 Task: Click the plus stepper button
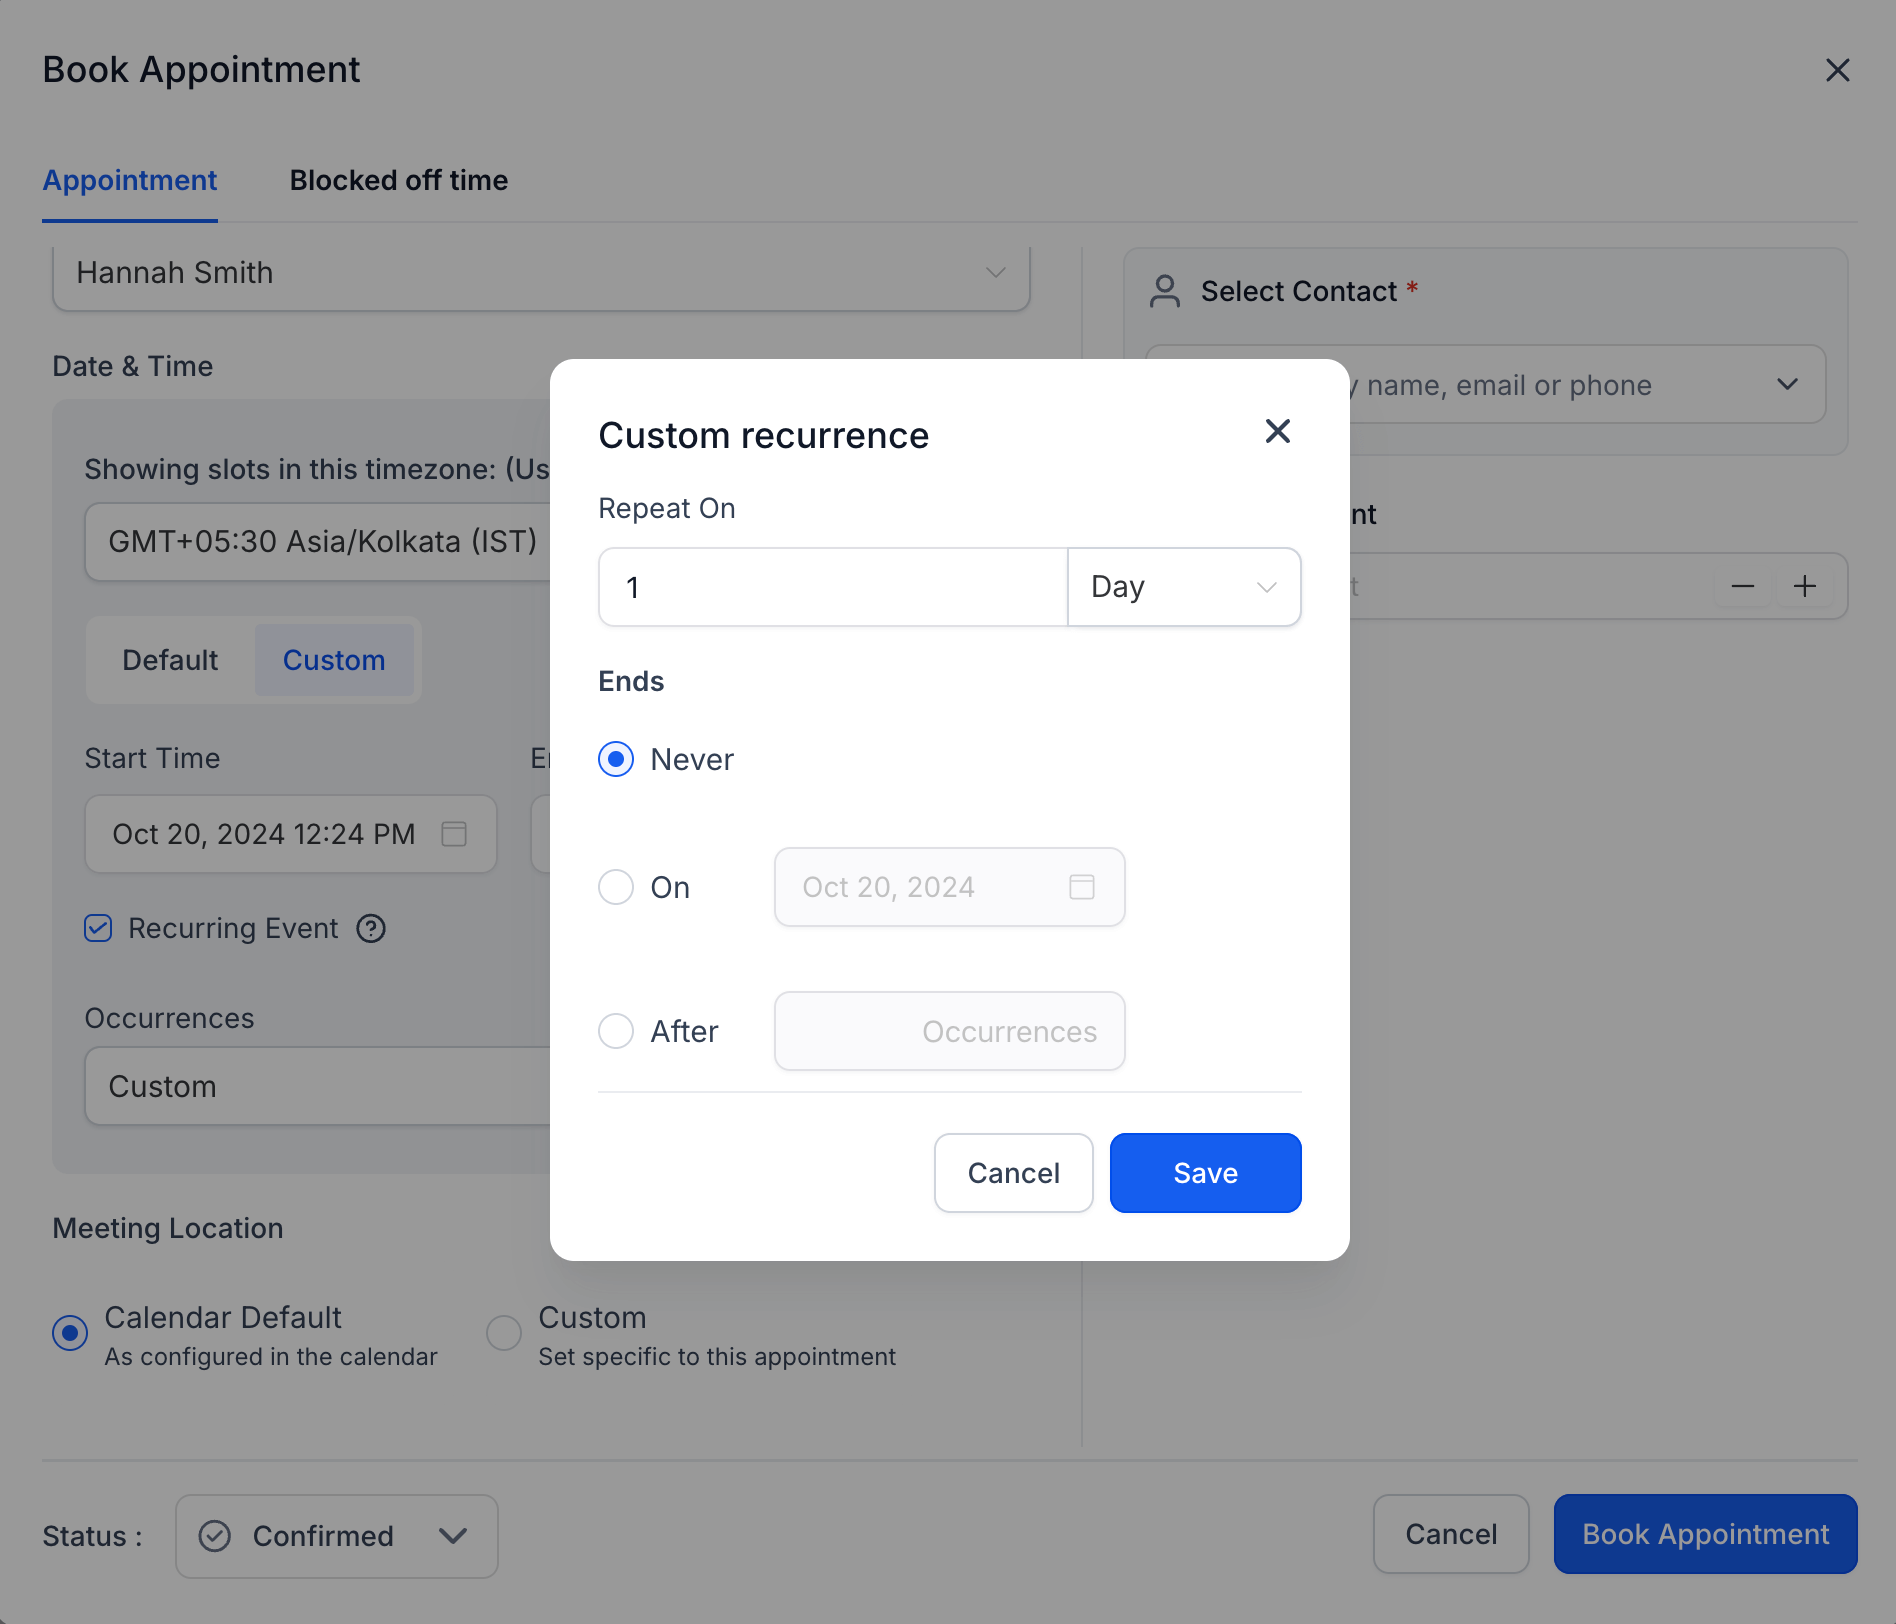tap(1805, 586)
